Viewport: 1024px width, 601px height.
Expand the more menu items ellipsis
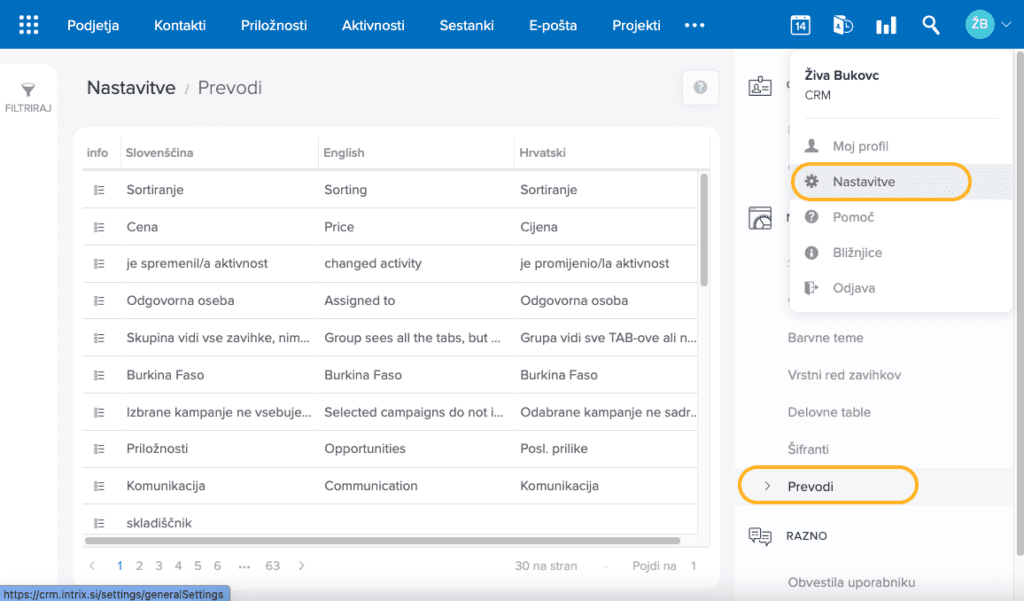[694, 25]
